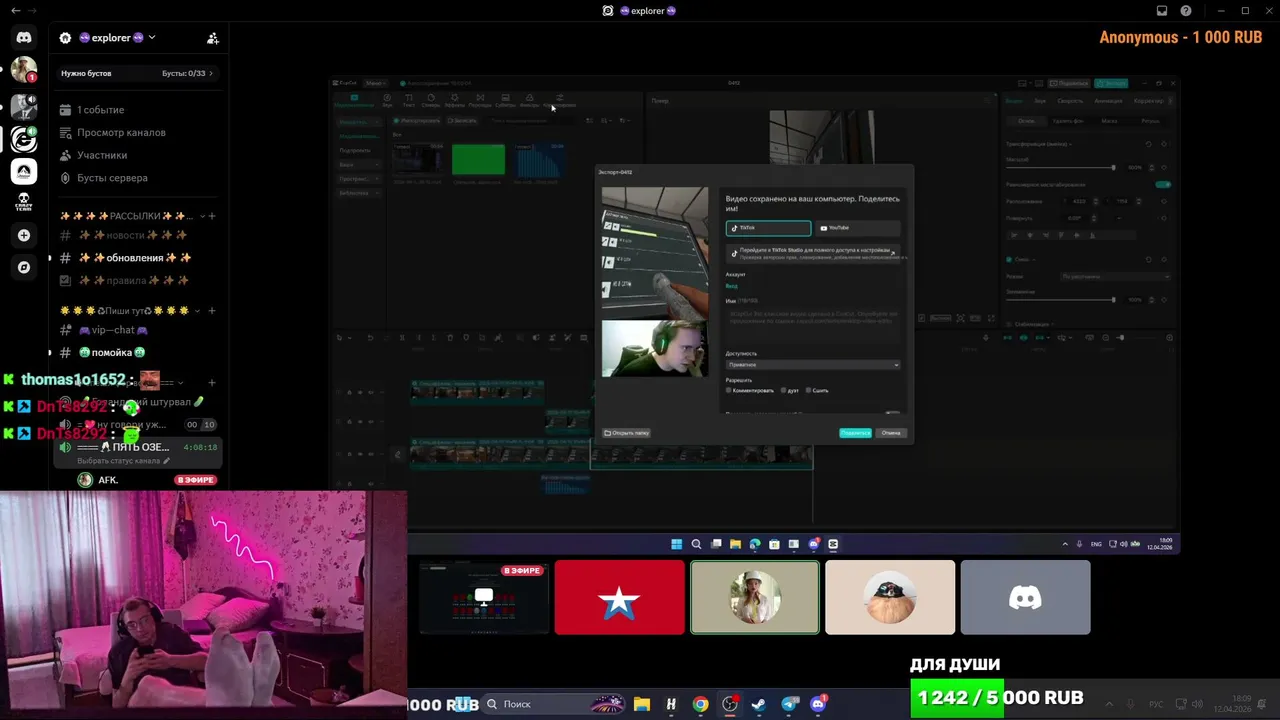Open the TikTok Studio settings link
The height and width of the screenshot is (720, 1280).
coord(813,253)
